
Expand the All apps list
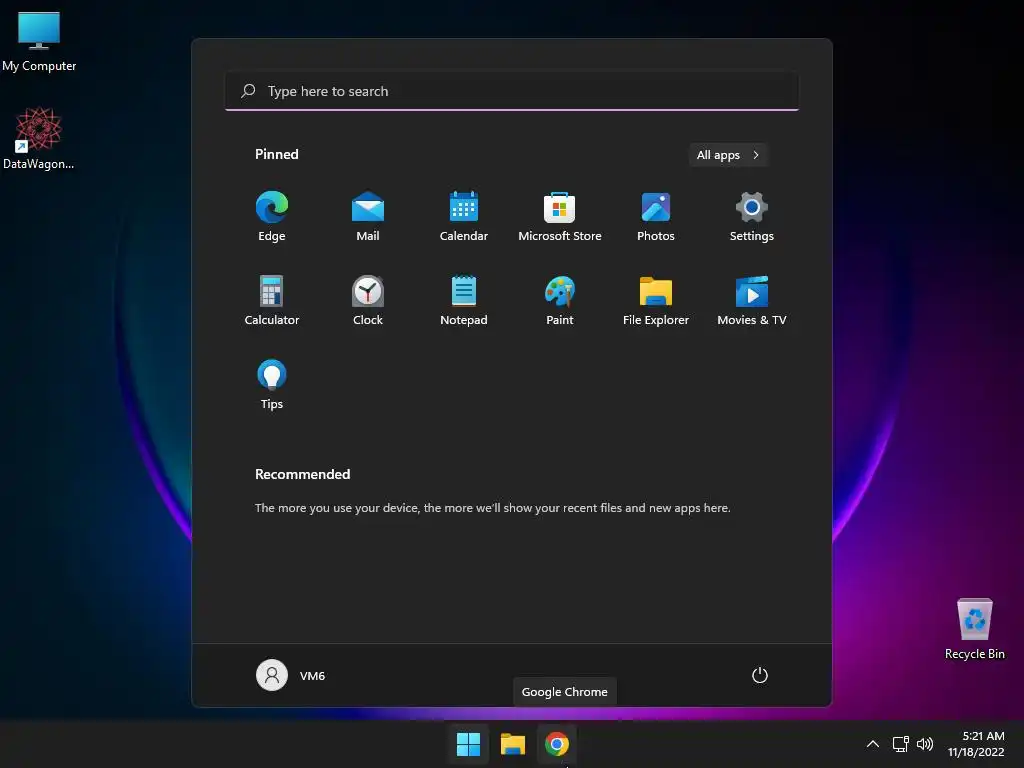click(x=728, y=155)
